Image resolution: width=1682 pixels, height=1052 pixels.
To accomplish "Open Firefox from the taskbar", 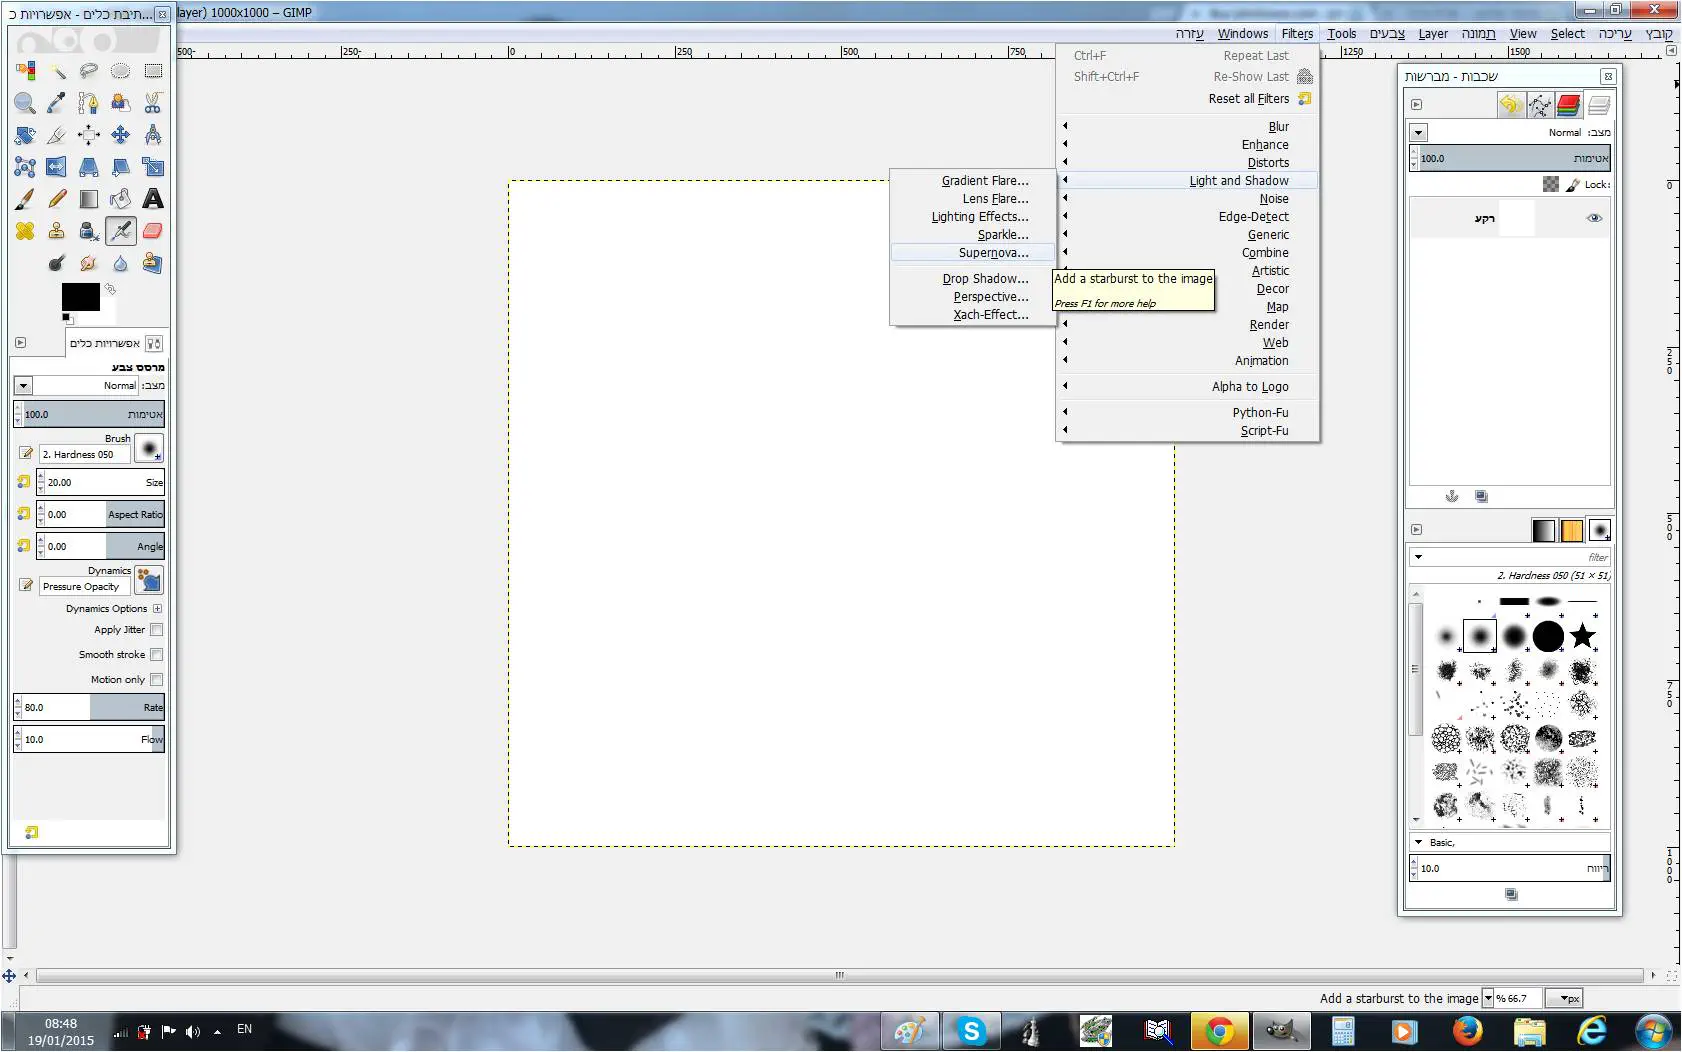I will 1467,1030.
